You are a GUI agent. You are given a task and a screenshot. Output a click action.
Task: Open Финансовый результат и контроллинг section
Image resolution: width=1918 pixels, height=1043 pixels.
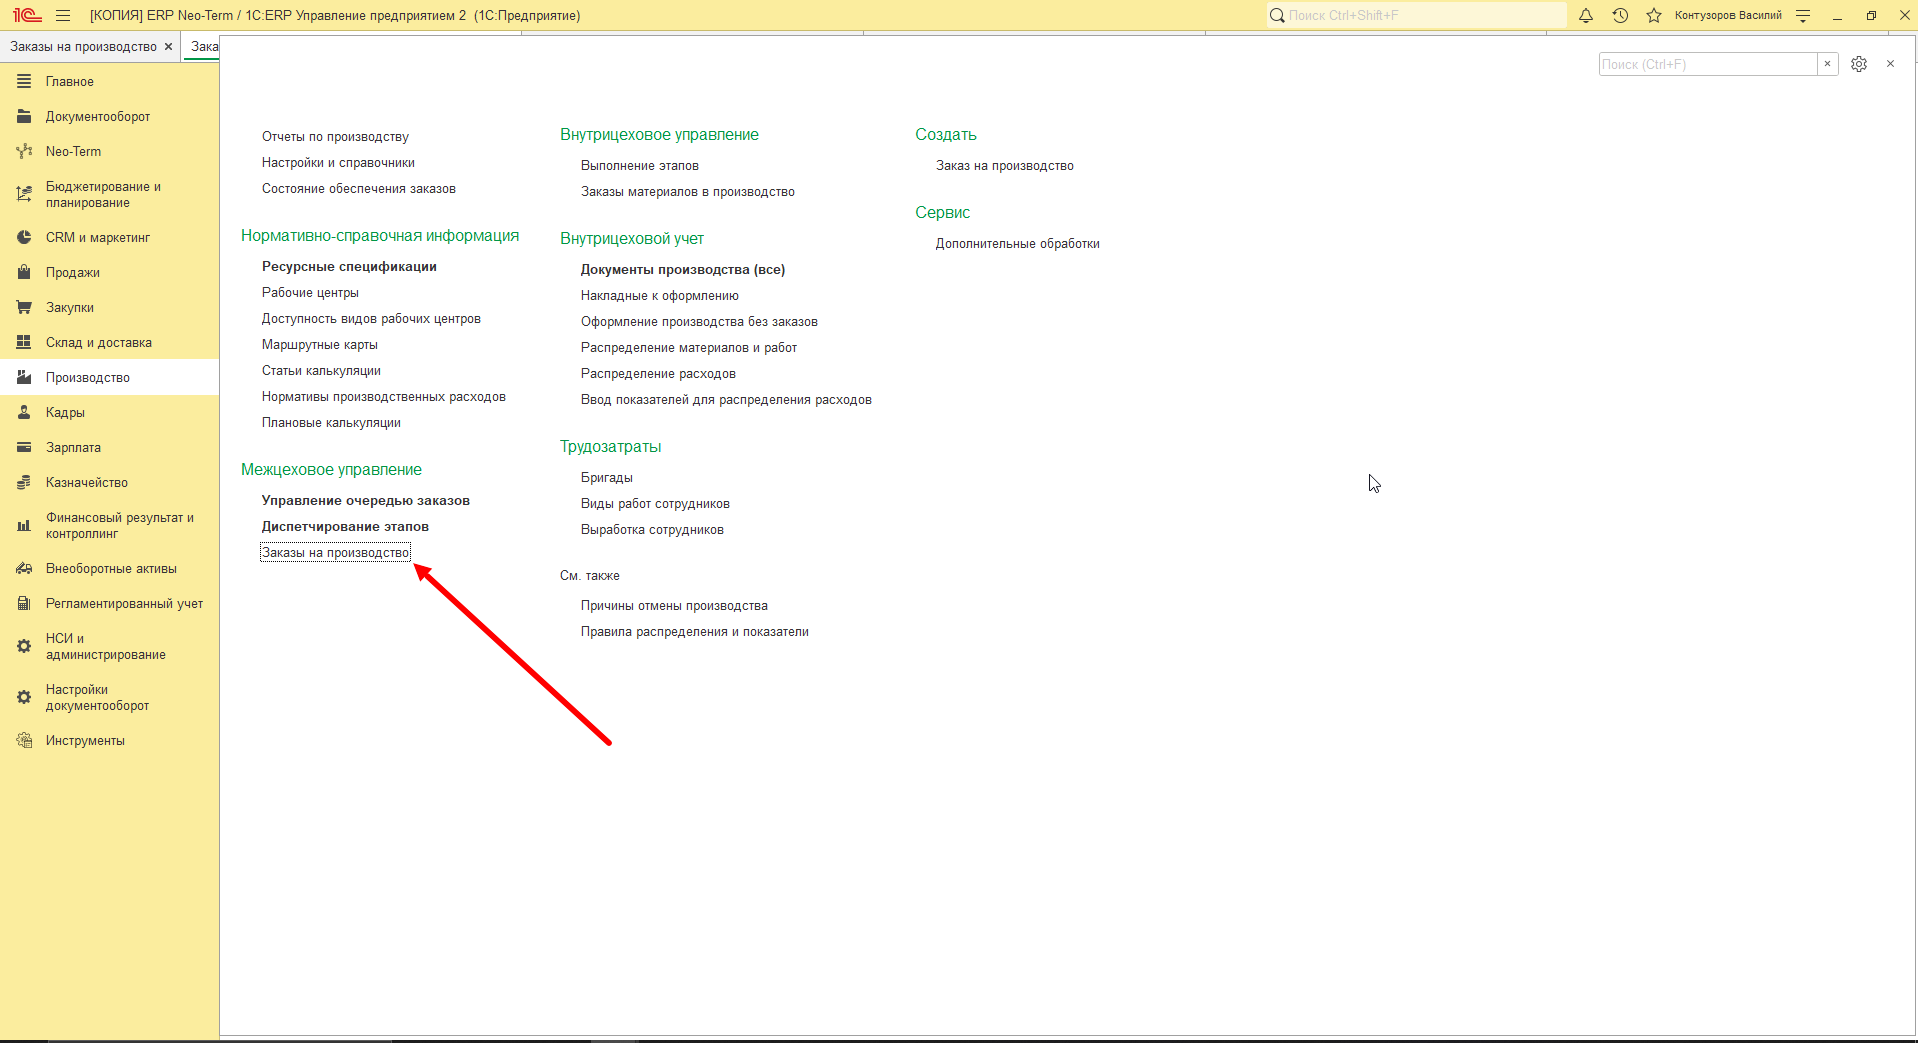(109, 526)
